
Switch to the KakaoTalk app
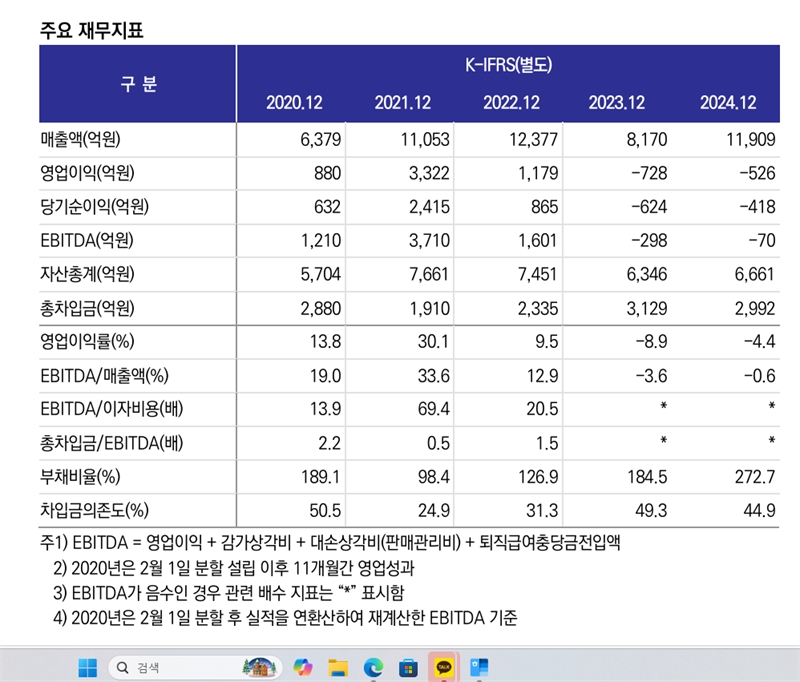point(441,666)
